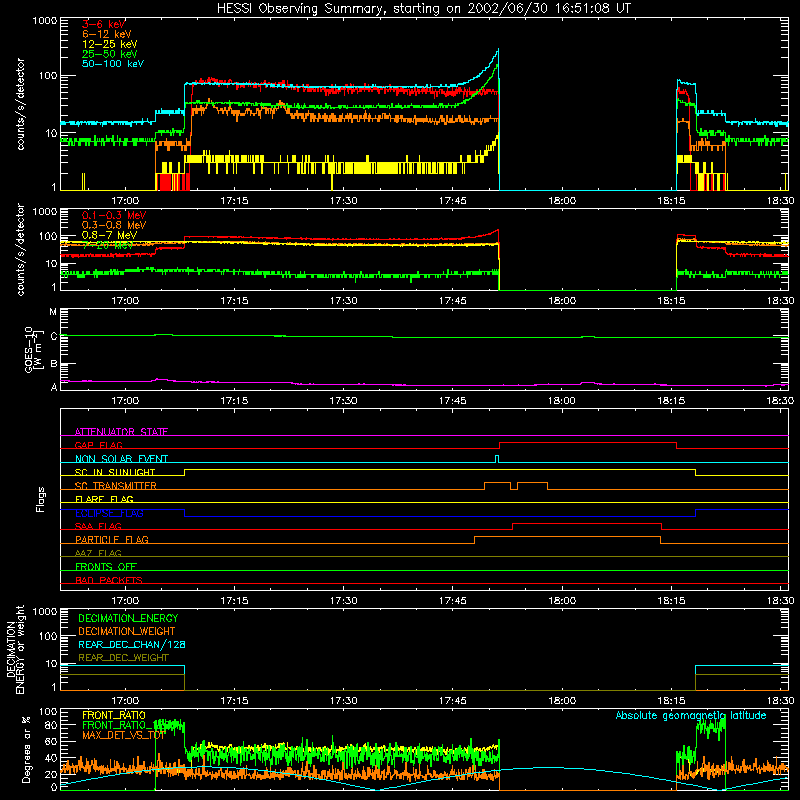Click the green 7-20 MeV legend entry
The image size is (800, 800).
coord(107,245)
